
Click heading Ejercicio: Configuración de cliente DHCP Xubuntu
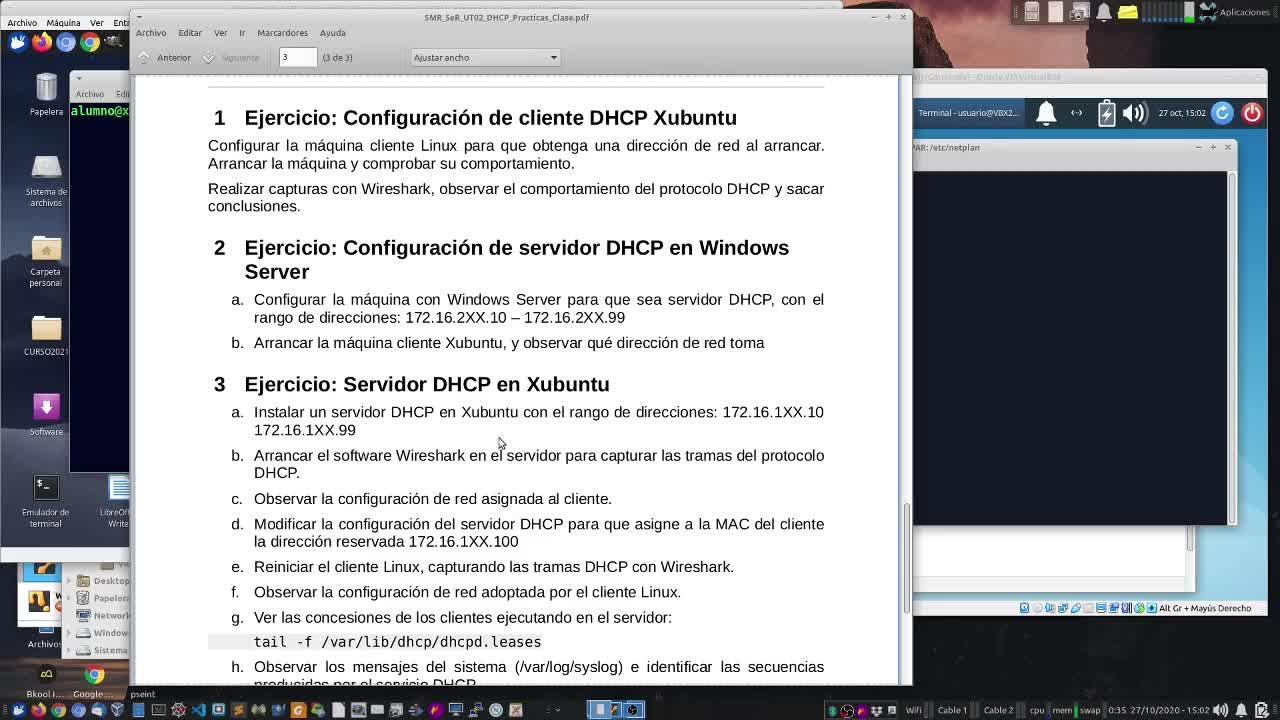tap(490, 118)
